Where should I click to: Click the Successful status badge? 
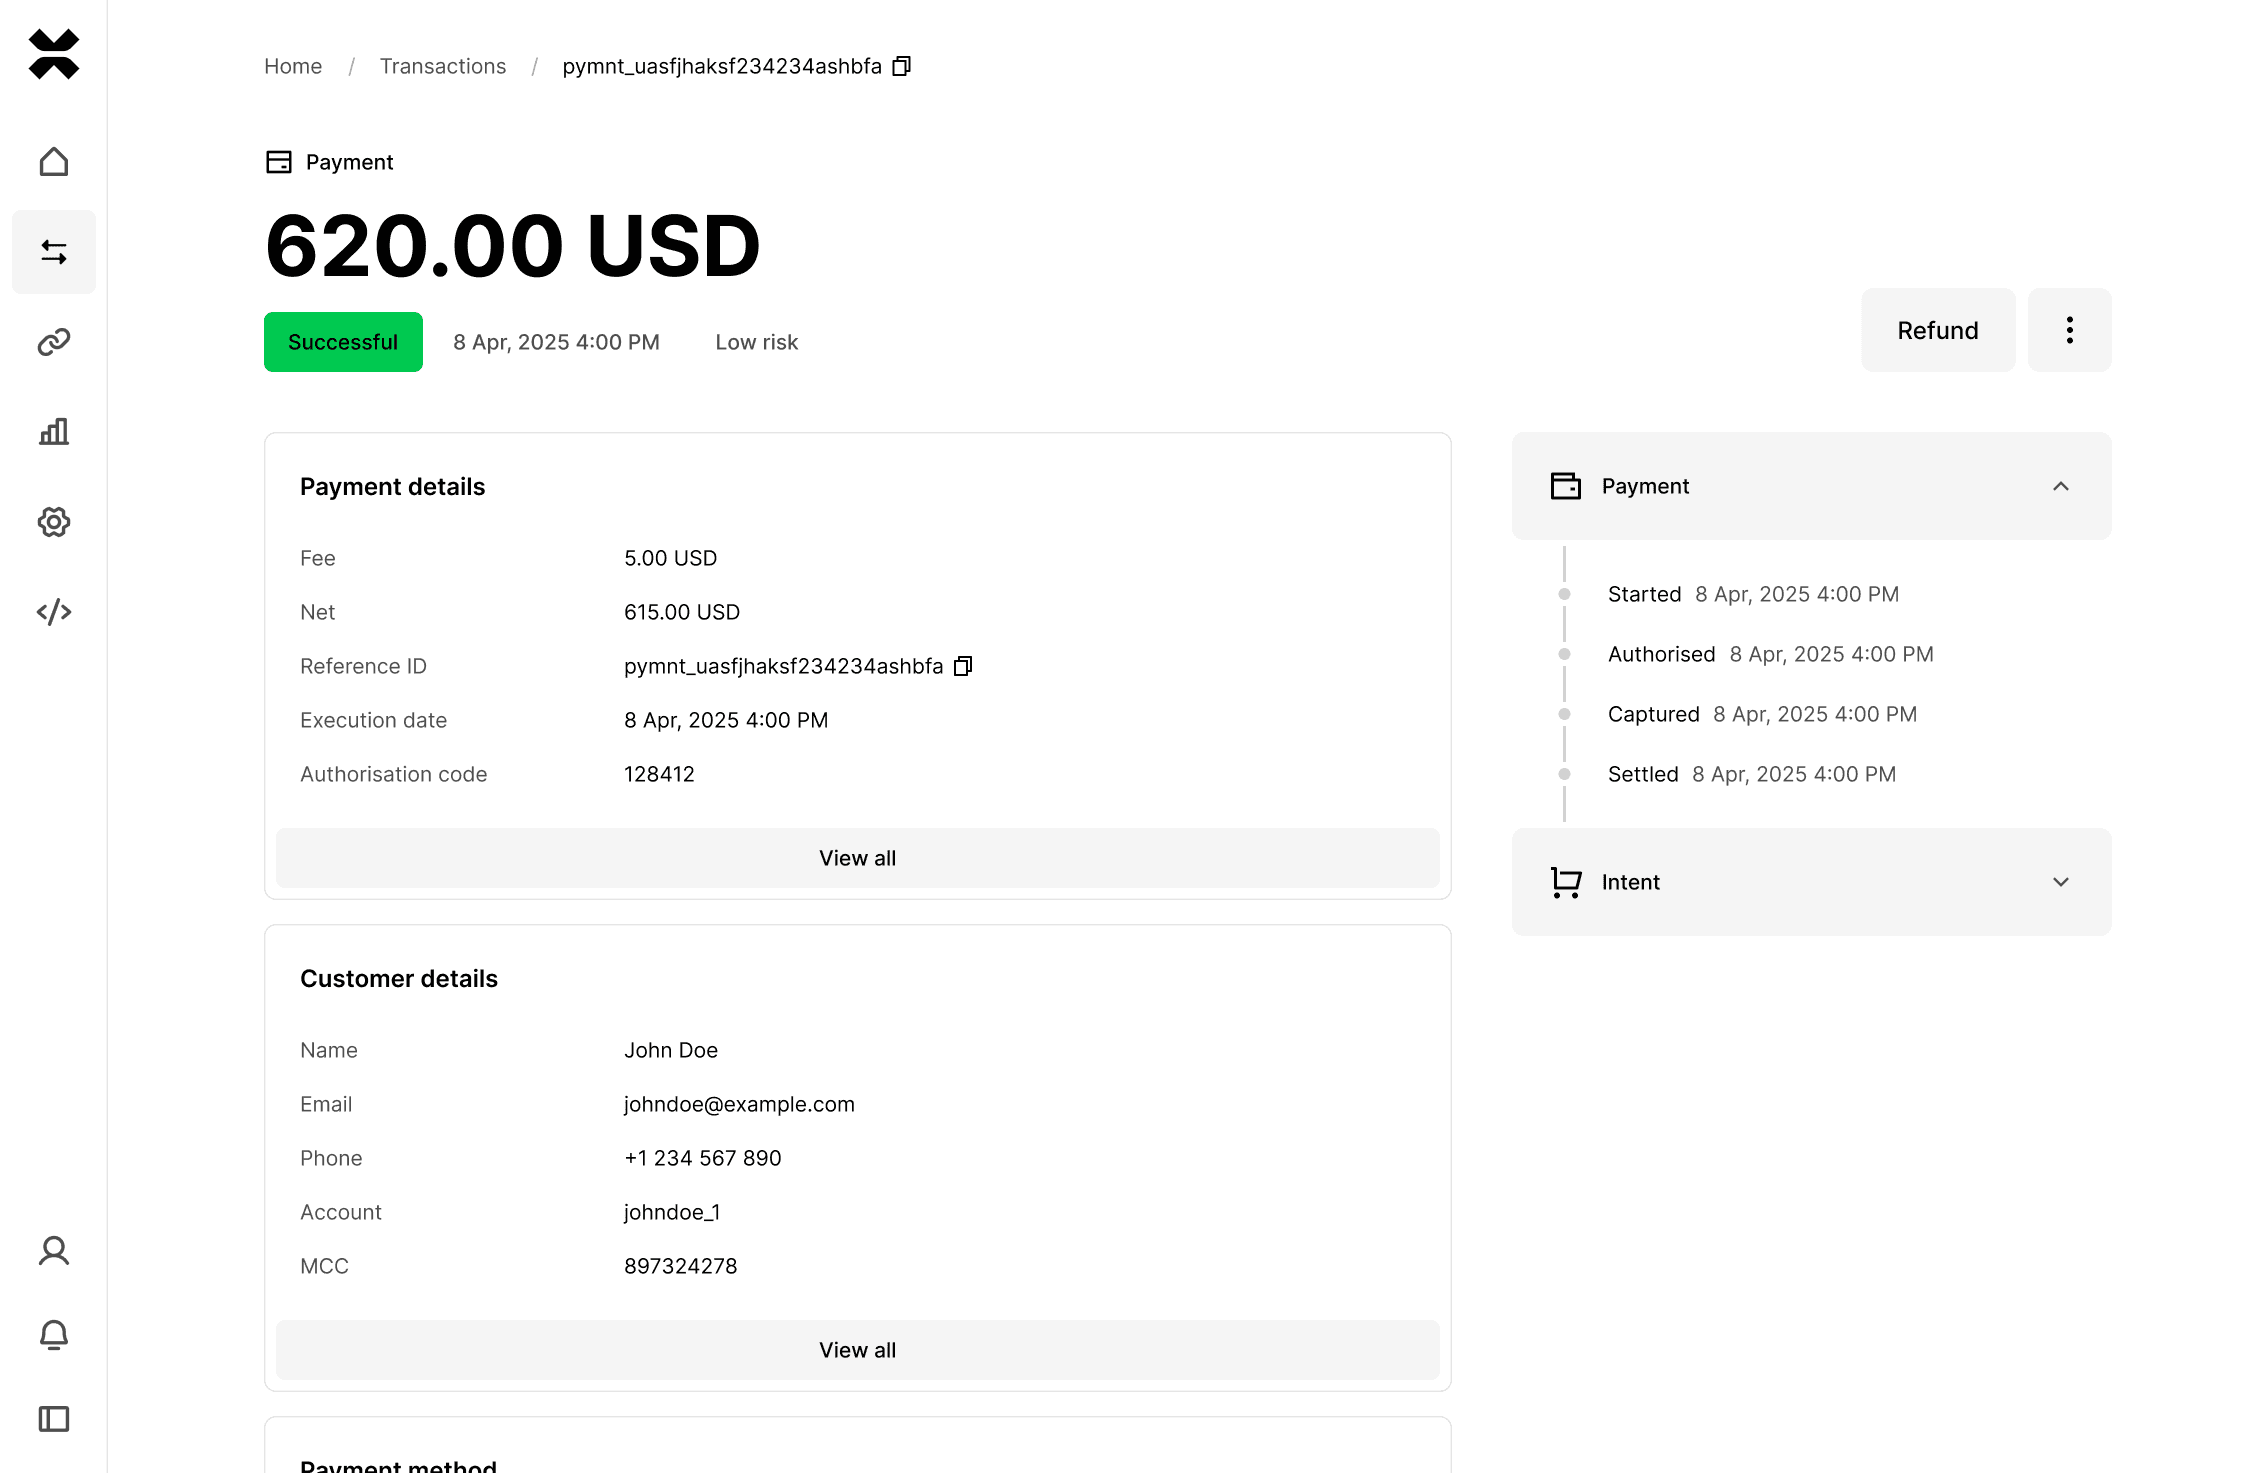click(343, 342)
